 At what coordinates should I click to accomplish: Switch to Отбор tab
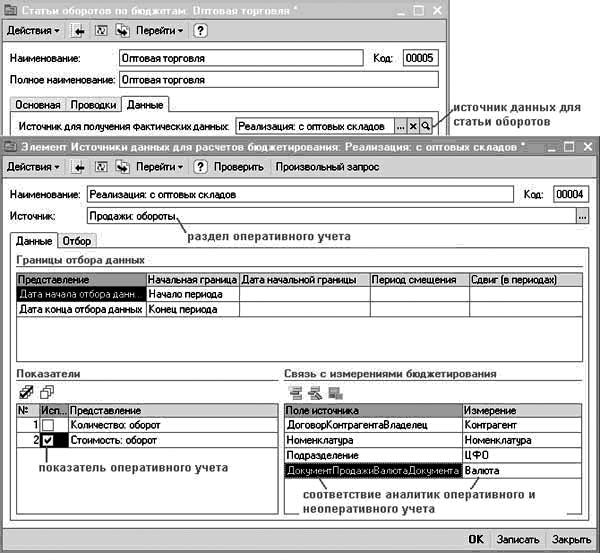(77, 241)
